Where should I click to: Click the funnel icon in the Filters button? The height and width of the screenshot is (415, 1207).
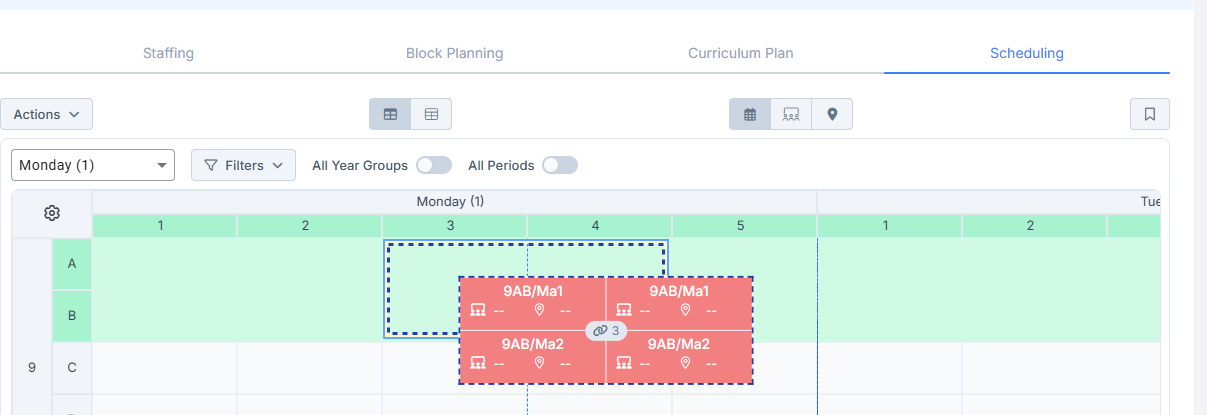211,165
